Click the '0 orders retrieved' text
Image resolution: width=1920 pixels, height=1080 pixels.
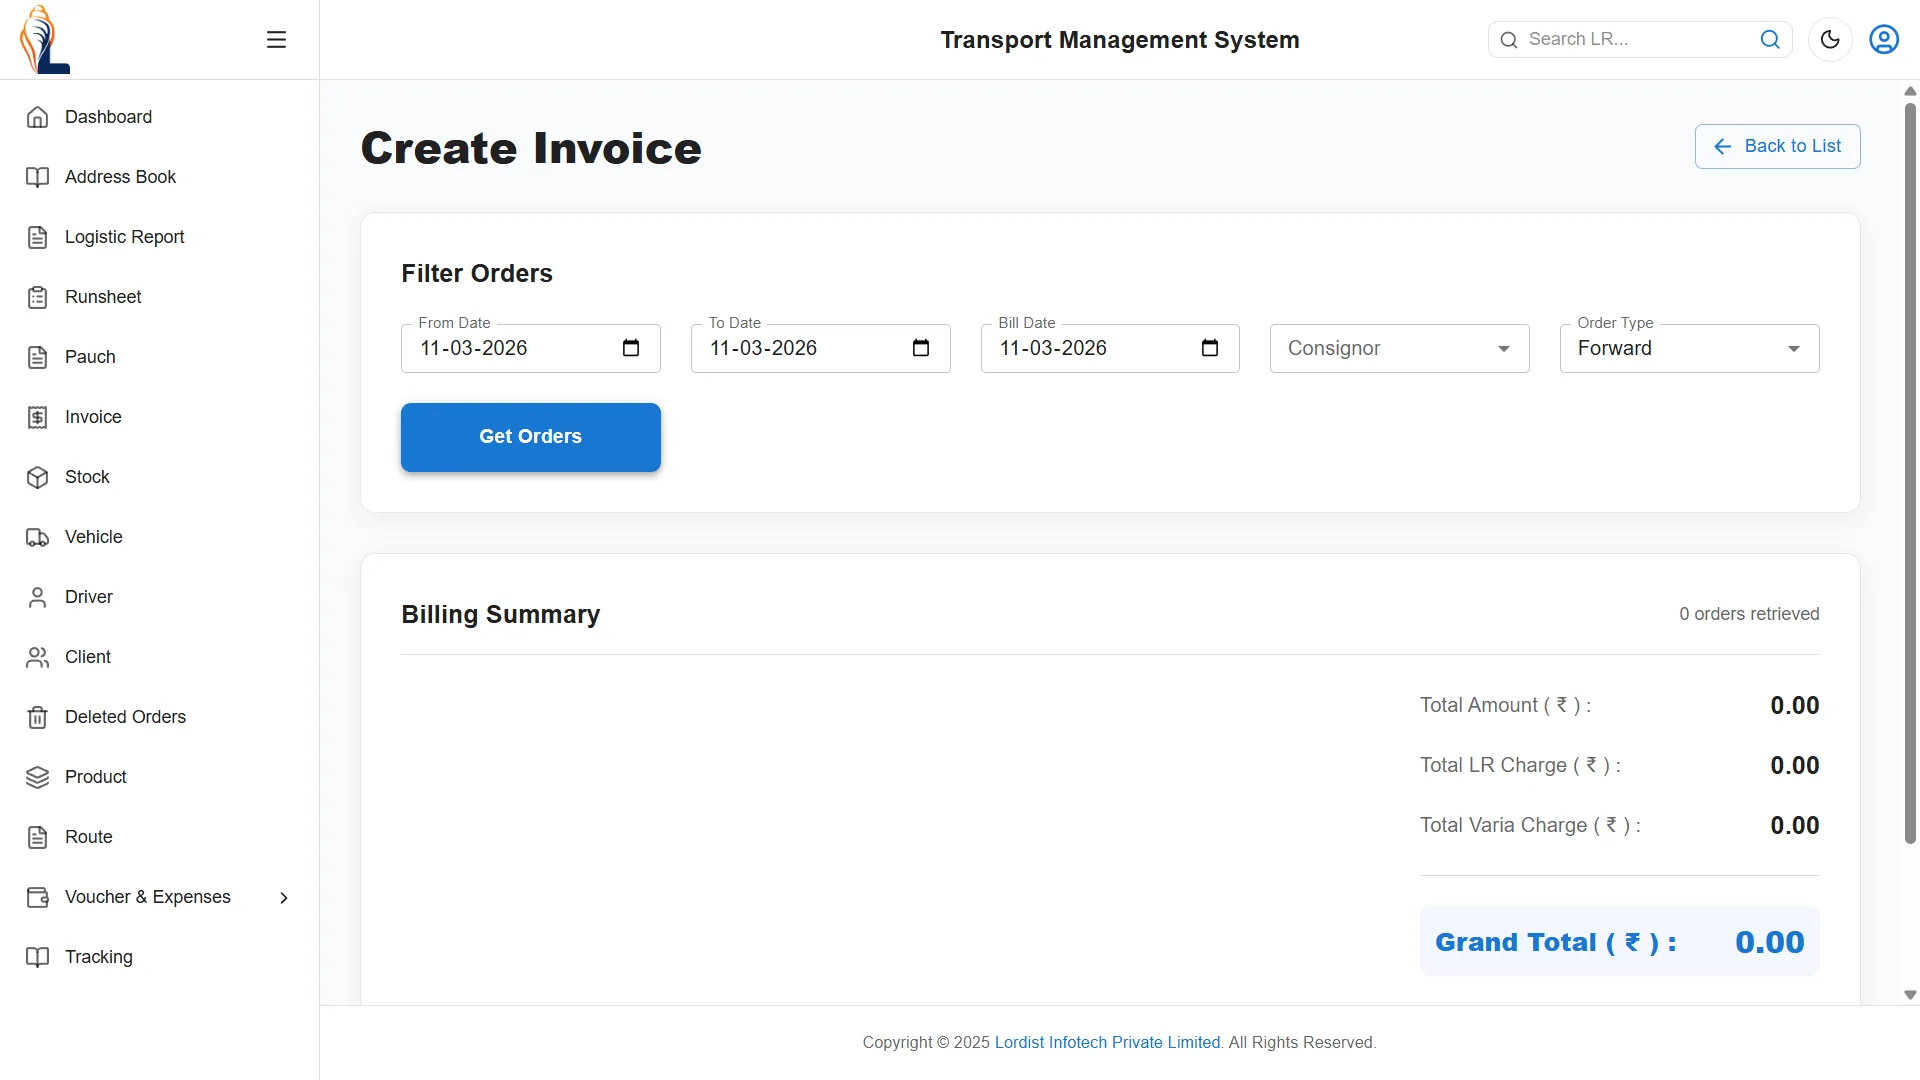point(1749,614)
